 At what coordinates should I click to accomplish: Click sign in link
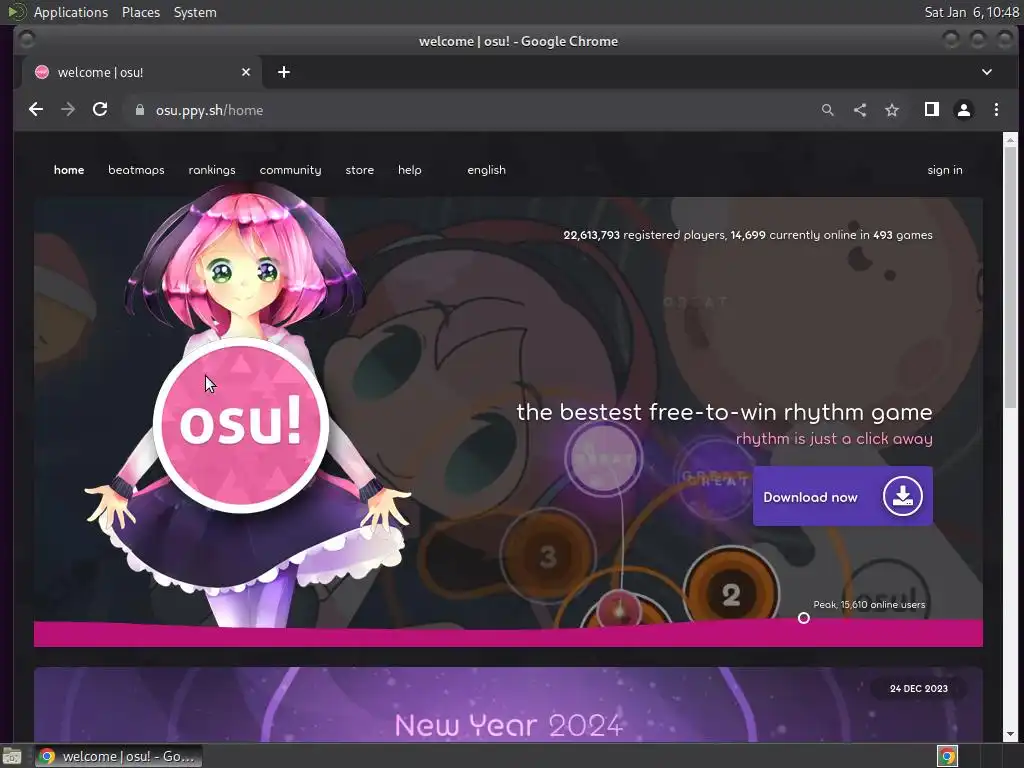click(945, 170)
